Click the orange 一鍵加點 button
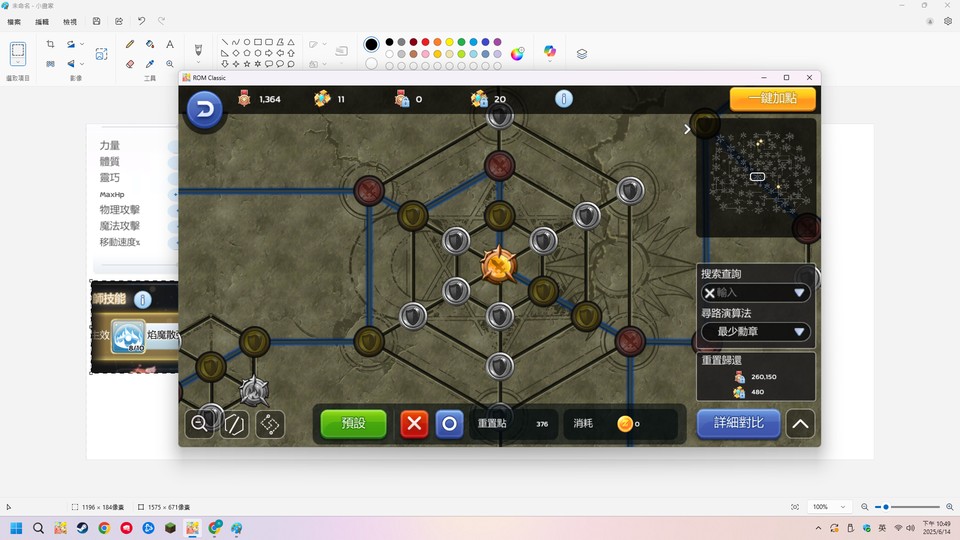This screenshot has height=540, width=960. [x=773, y=99]
